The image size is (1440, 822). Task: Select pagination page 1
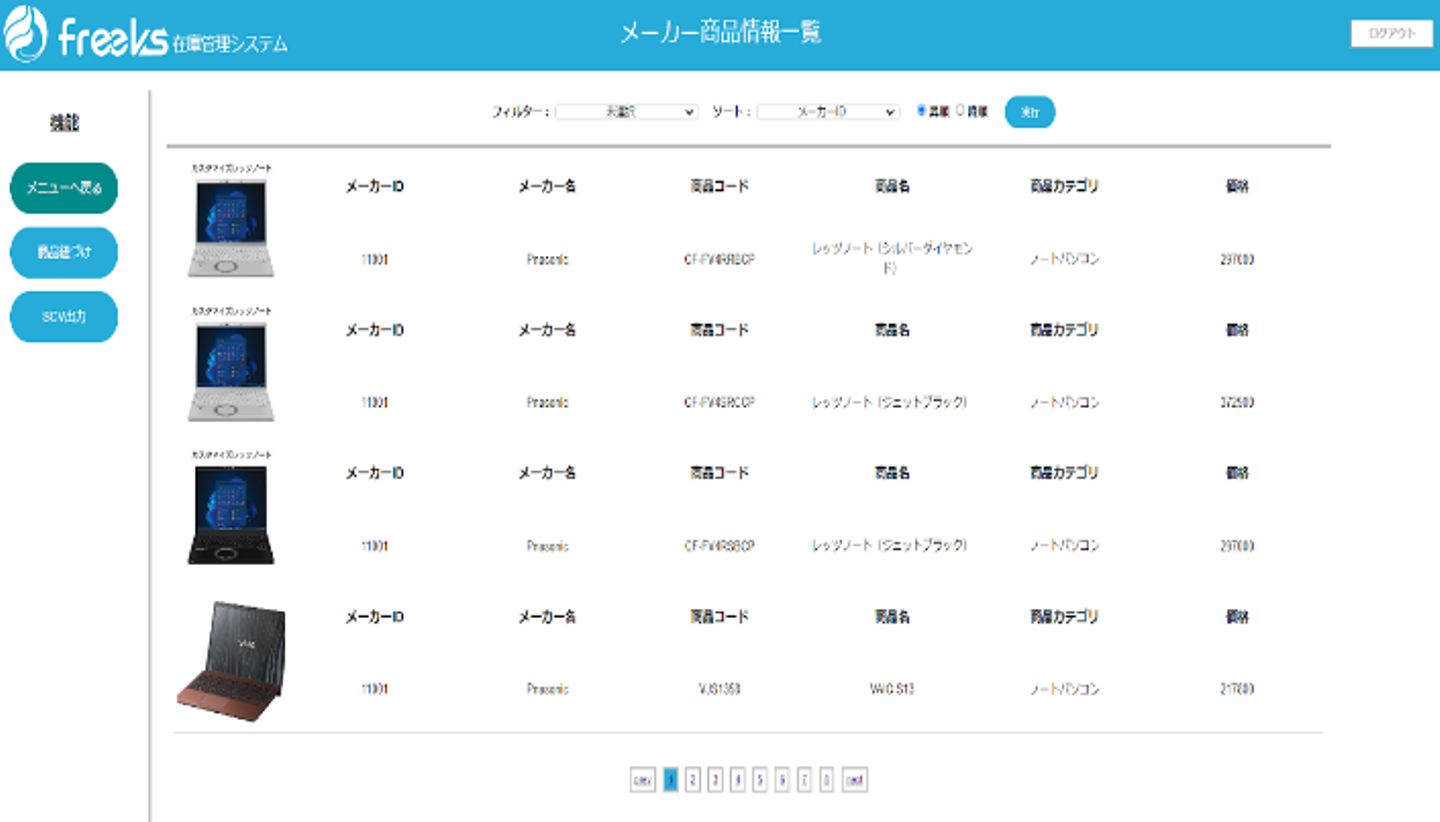pos(671,780)
